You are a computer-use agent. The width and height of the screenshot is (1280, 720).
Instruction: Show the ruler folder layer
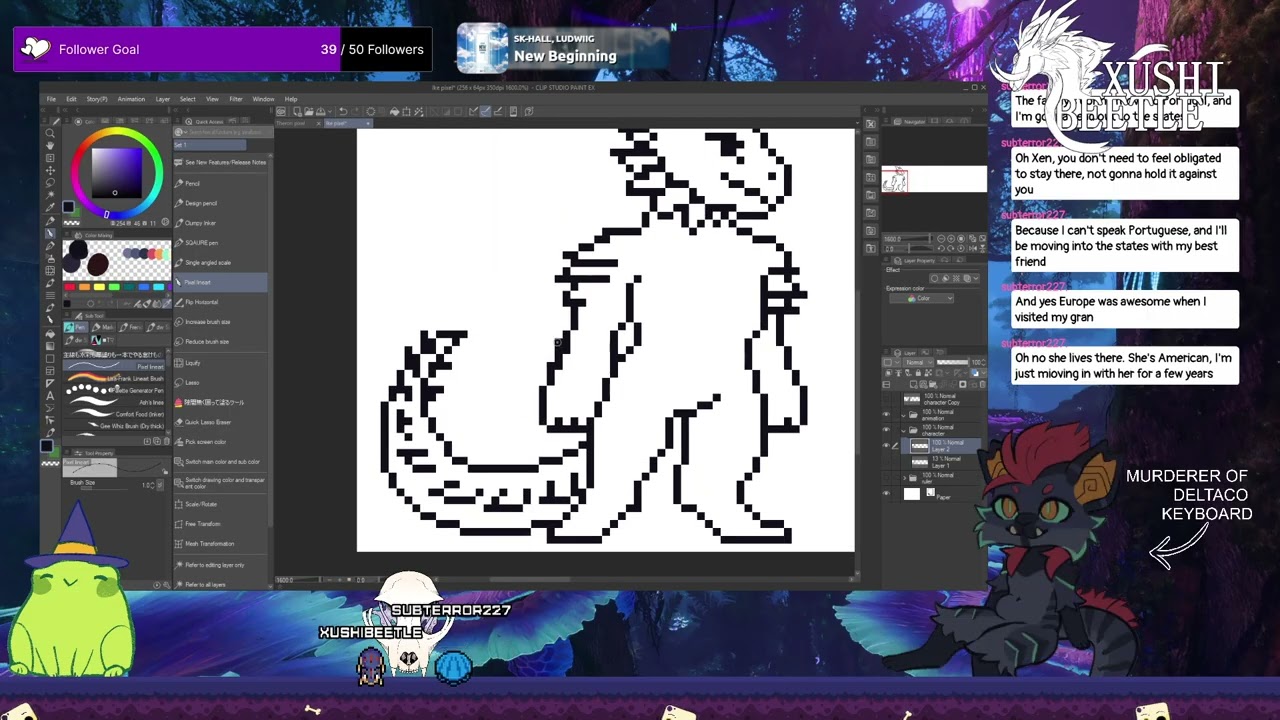[886, 477]
